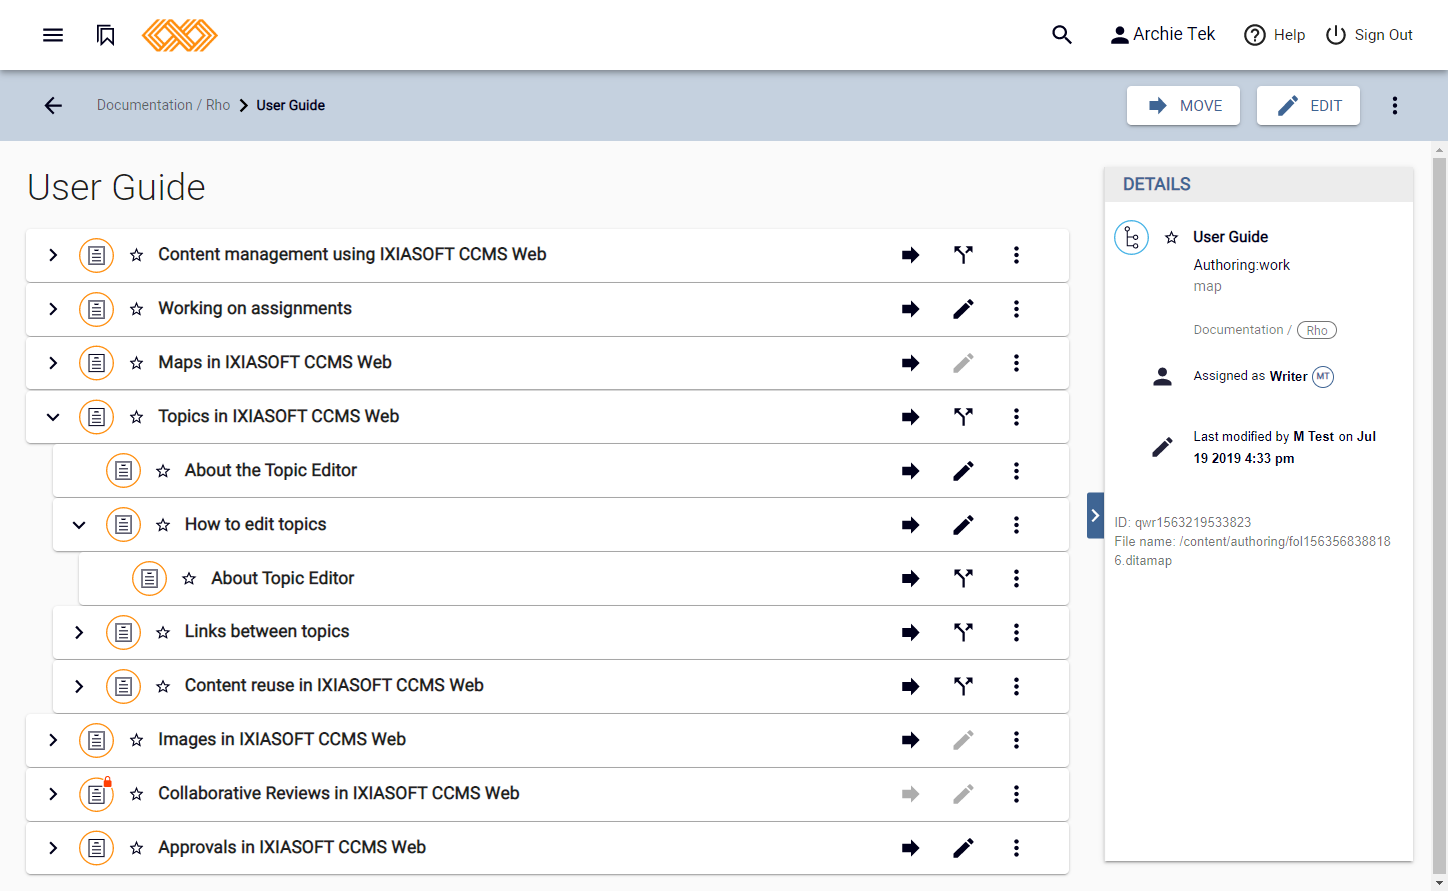Fork icon for Content reuse row
The height and width of the screenshot is (891, 1448).
tap(963, 686)
